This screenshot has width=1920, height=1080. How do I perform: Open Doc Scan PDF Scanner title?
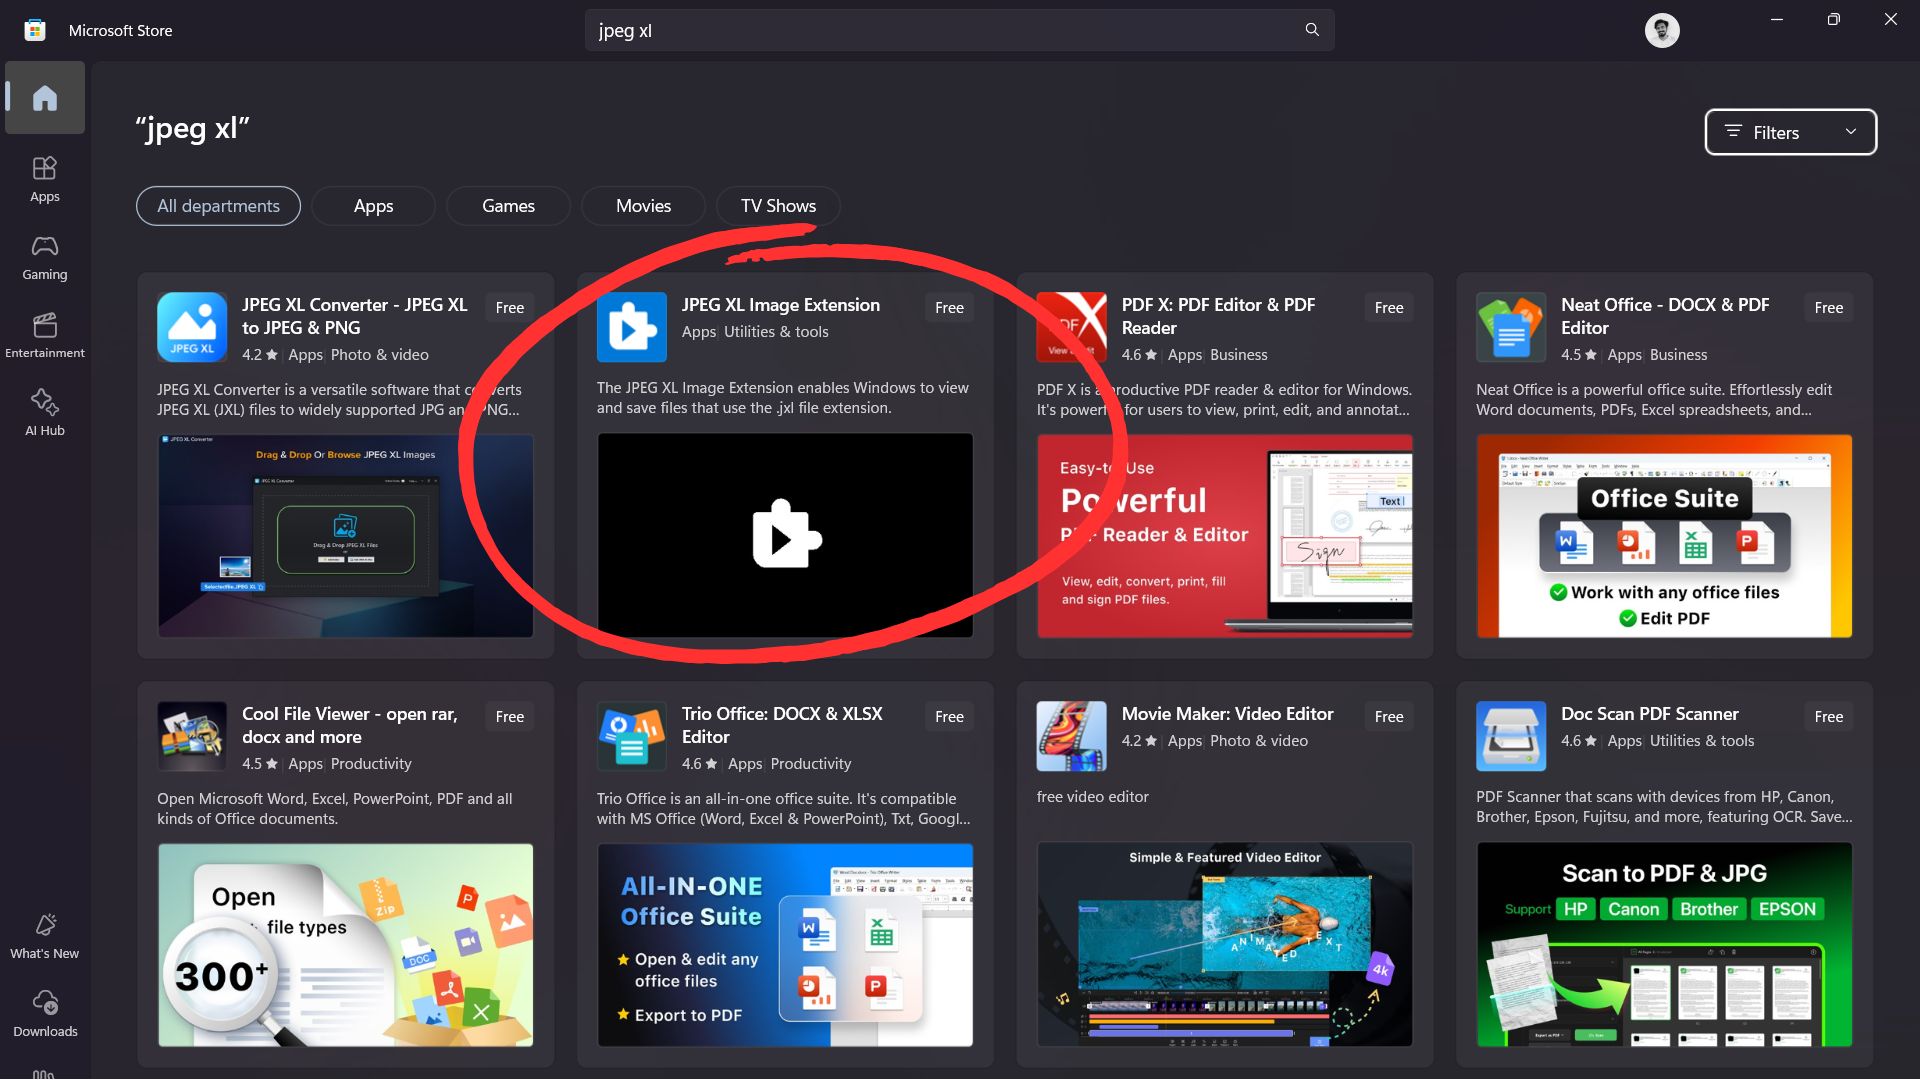coord(1650,714)
